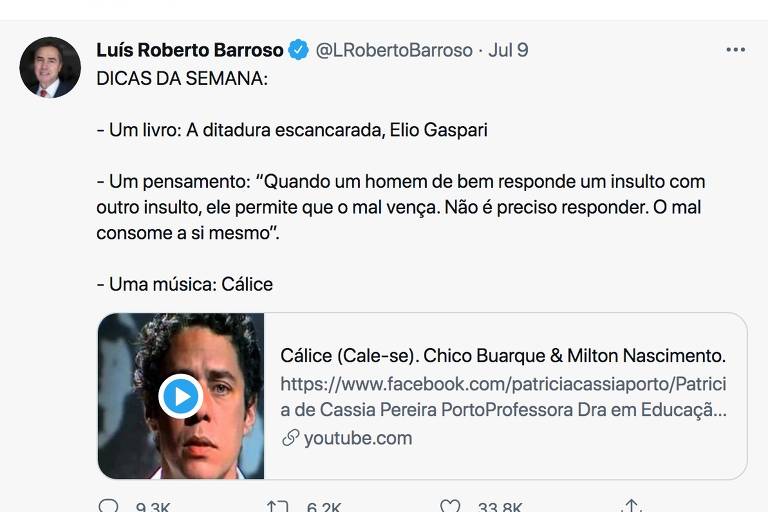Click the retweet arrows icon
Screen dimensions: 768x512
coord(277,506)
